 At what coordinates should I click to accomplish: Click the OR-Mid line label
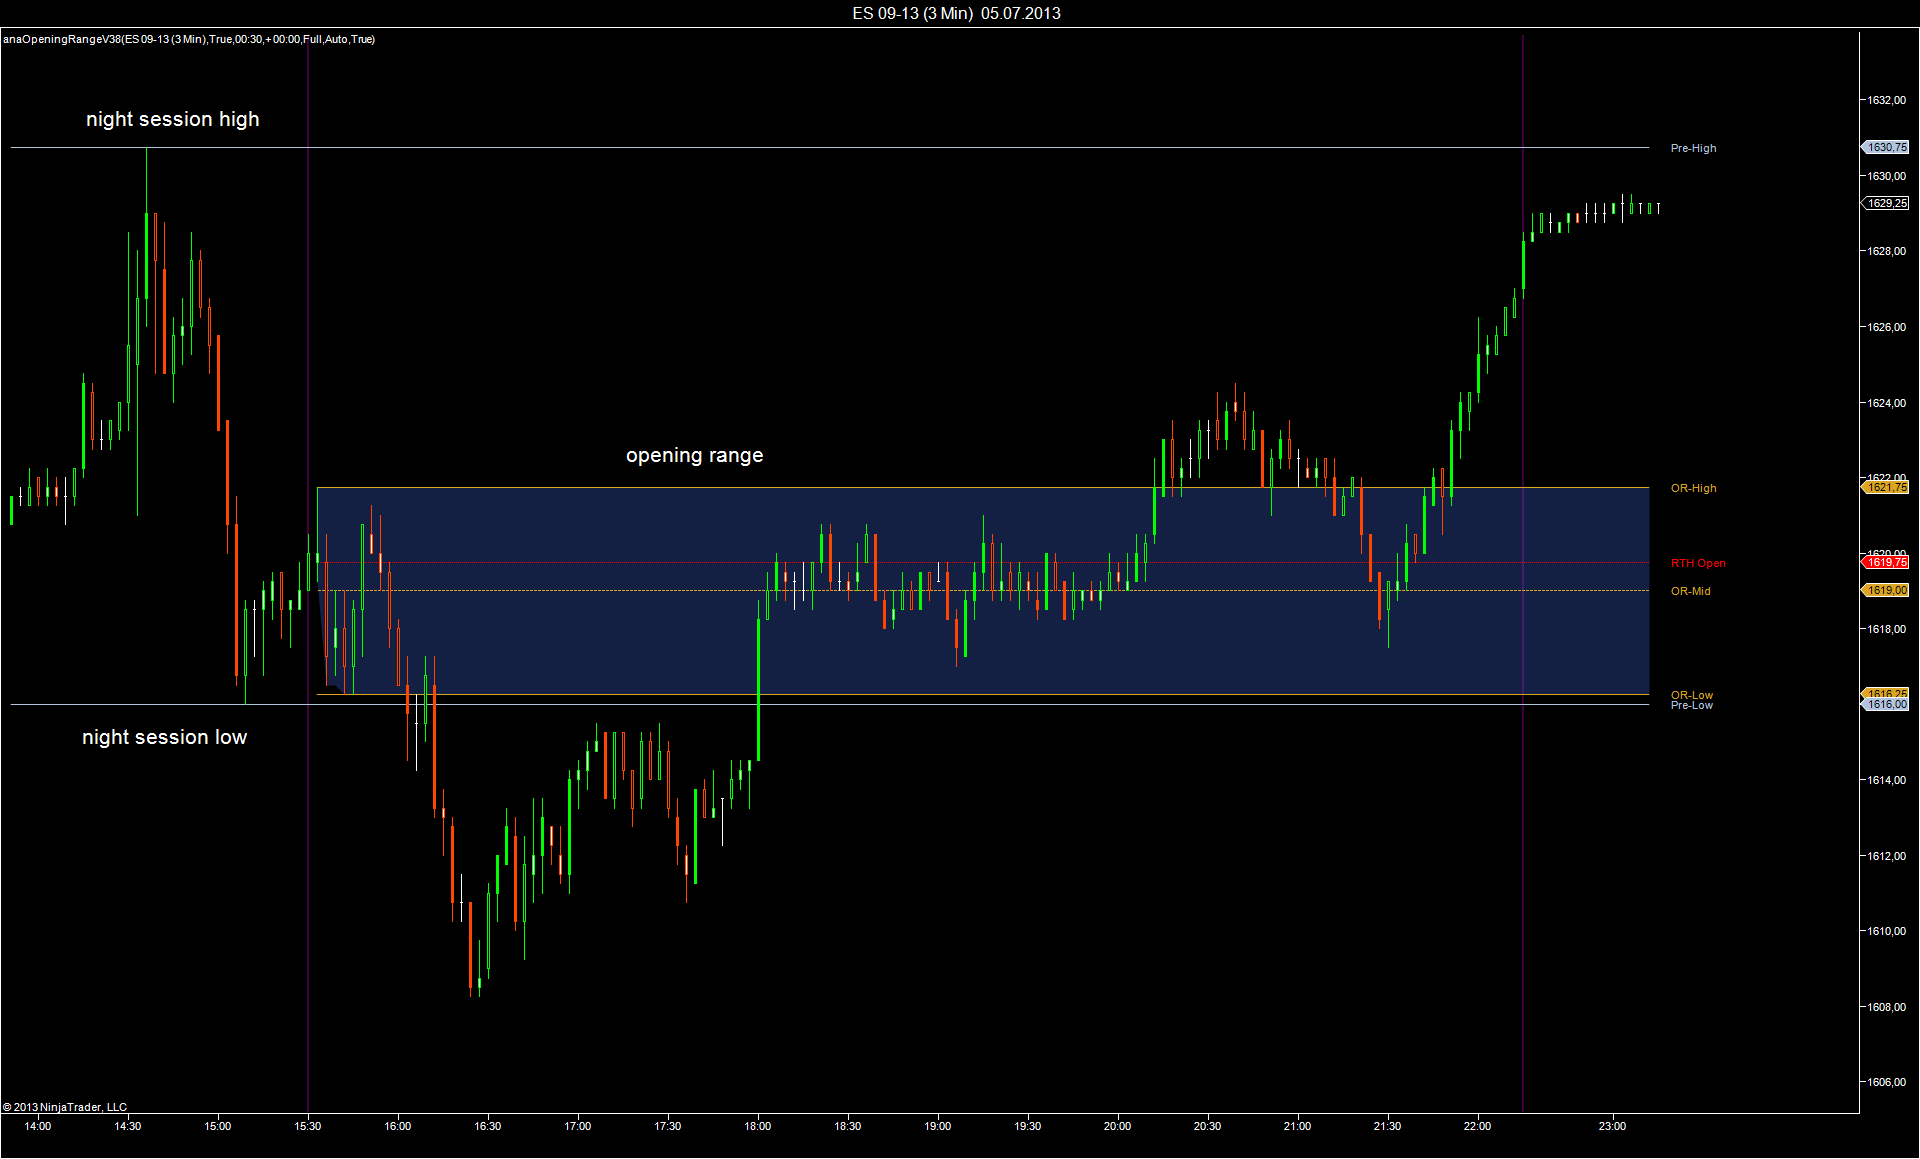click(x=1690, y=591)
